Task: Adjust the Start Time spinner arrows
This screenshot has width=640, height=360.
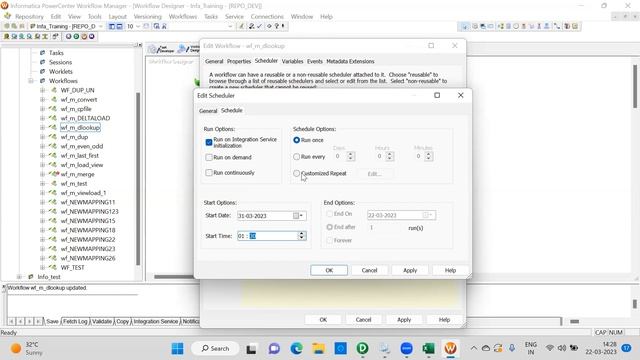Action: coord(302,236)
